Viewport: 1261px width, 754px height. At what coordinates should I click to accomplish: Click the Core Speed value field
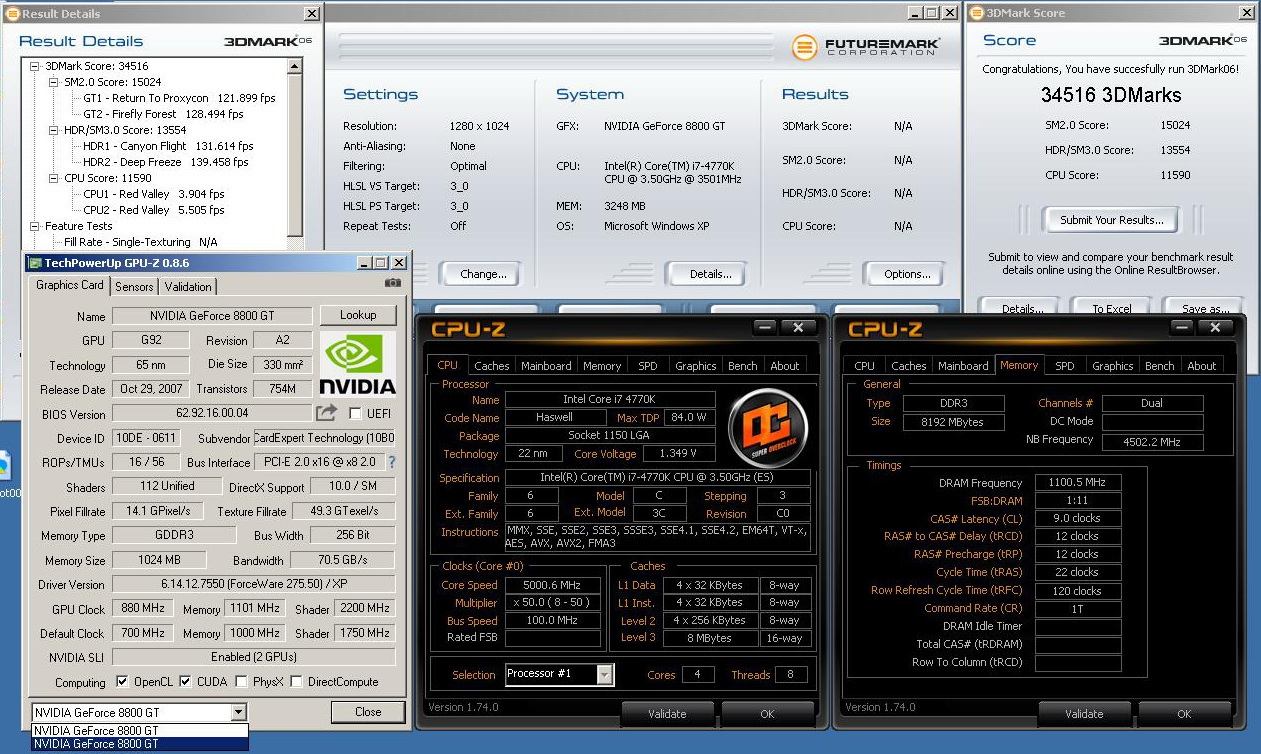tap(553, 585)
